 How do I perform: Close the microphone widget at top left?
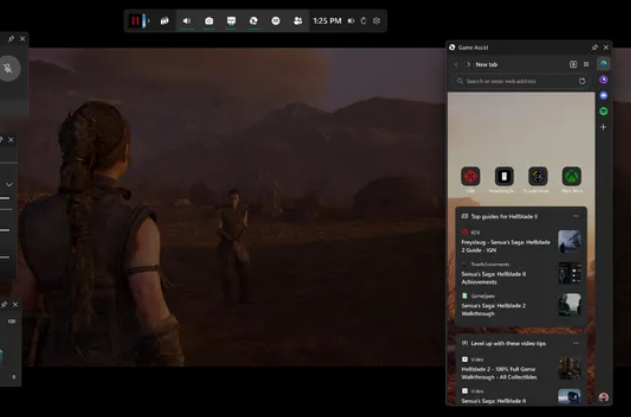tap(23, 39)
